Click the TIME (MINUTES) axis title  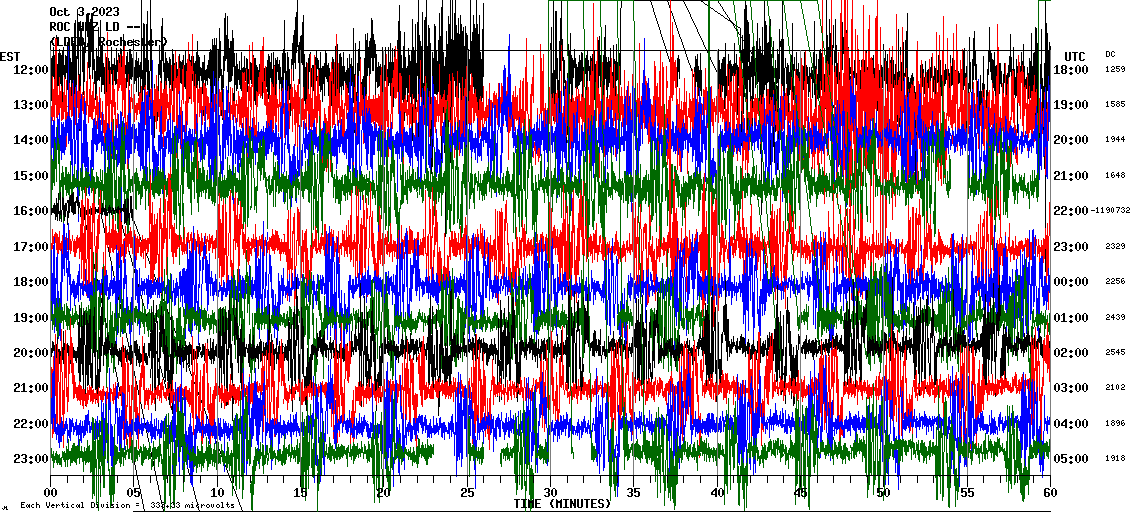click(562, 504)
